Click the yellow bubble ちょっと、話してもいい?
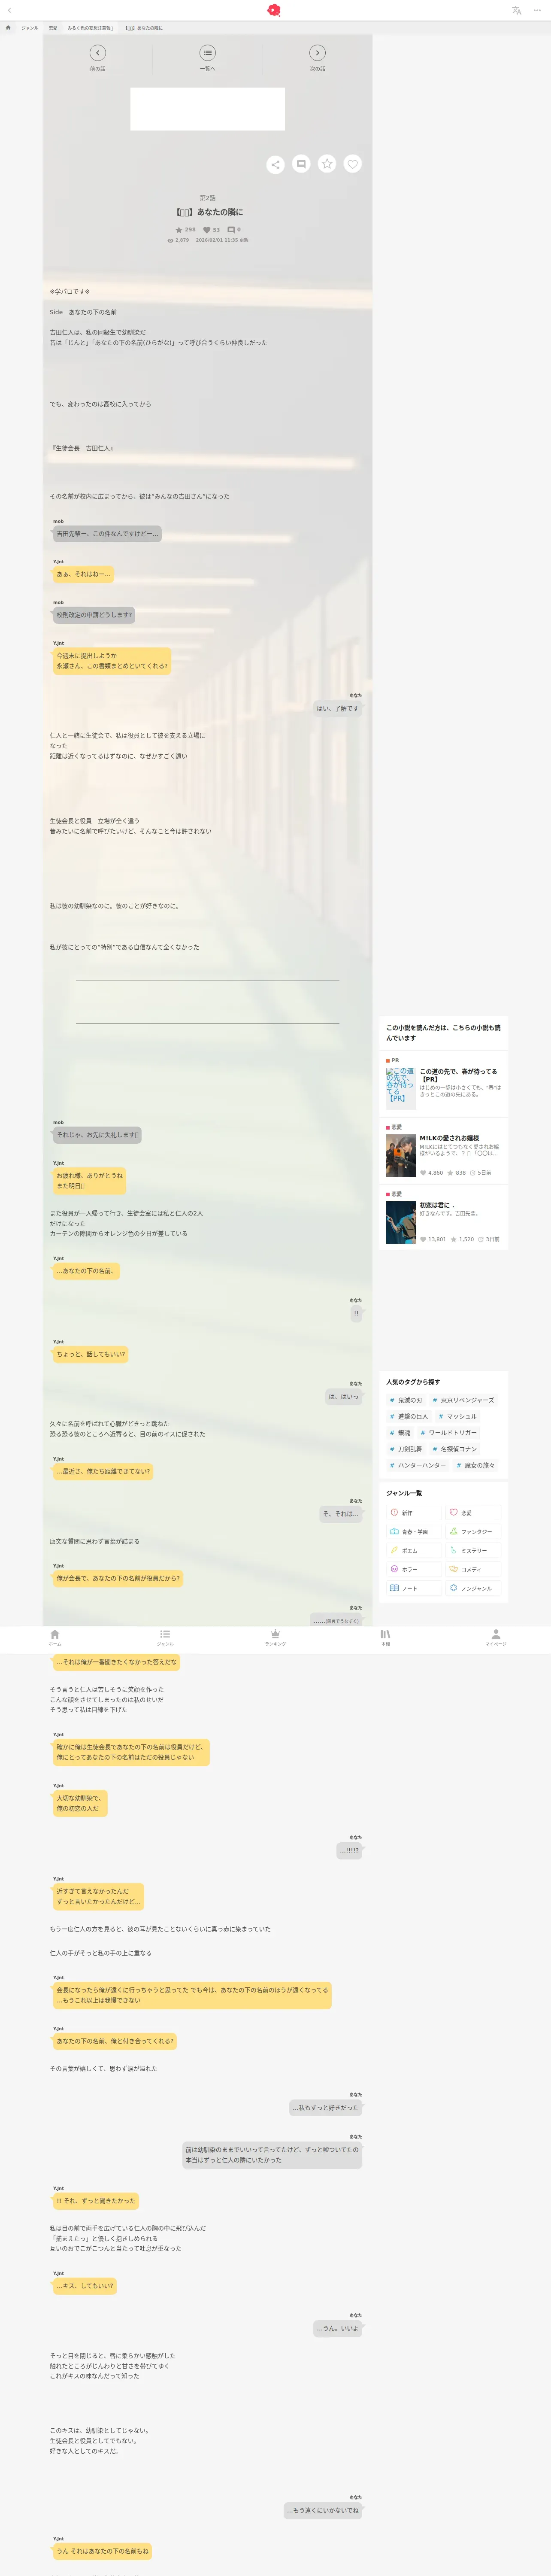The image size is (551, 2576). point(91,1354)
